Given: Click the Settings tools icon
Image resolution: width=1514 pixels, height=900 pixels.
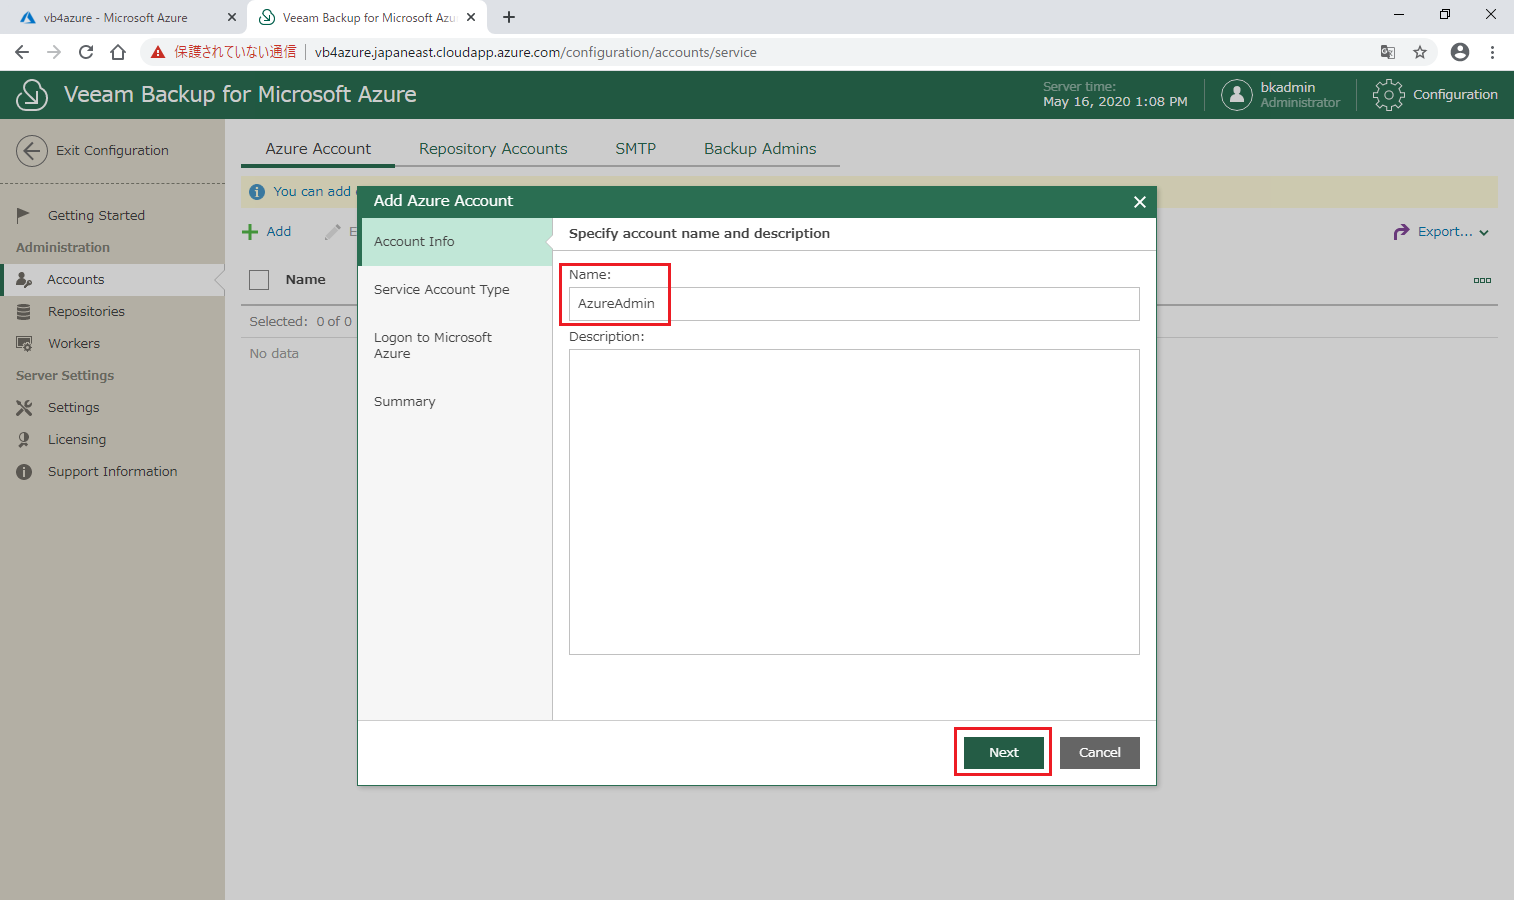Looking at the screenshot, I should (x=24, y=408).
